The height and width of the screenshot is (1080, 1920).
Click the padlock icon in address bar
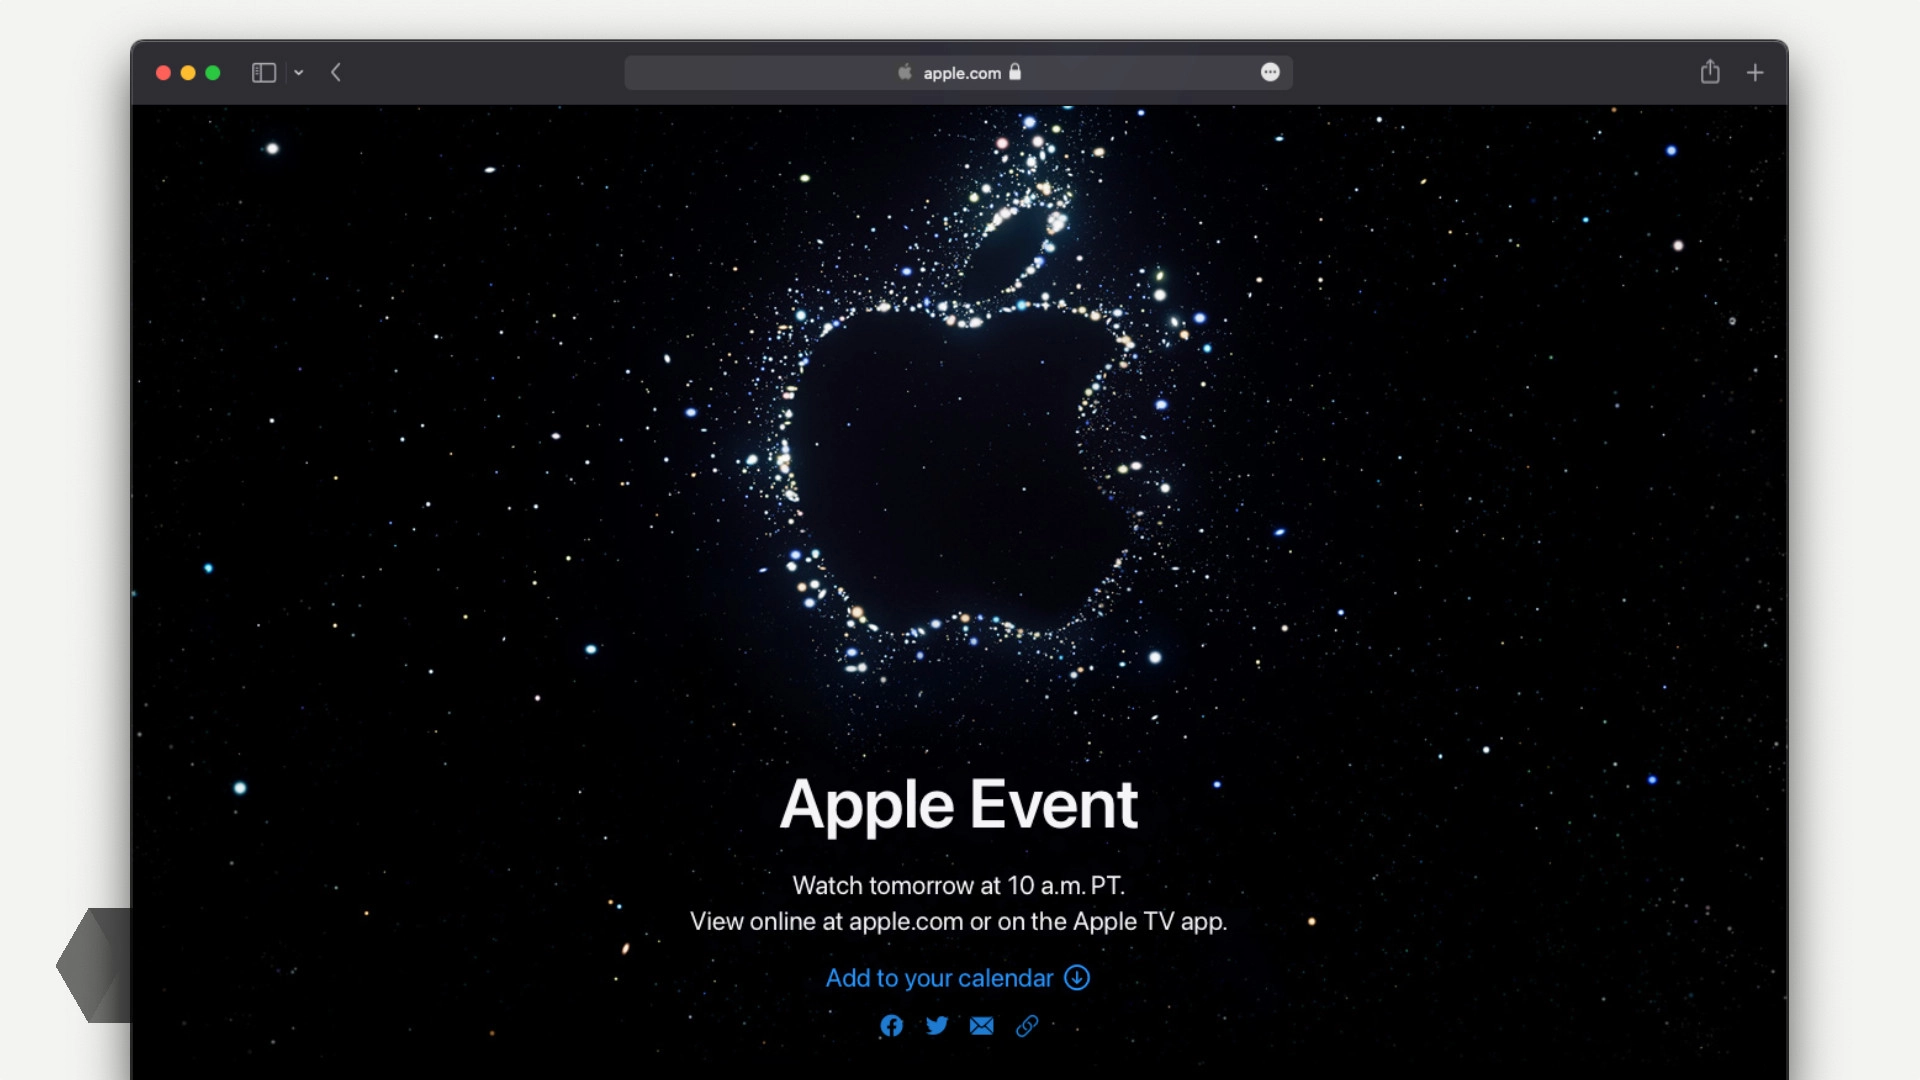point(1015,72)
